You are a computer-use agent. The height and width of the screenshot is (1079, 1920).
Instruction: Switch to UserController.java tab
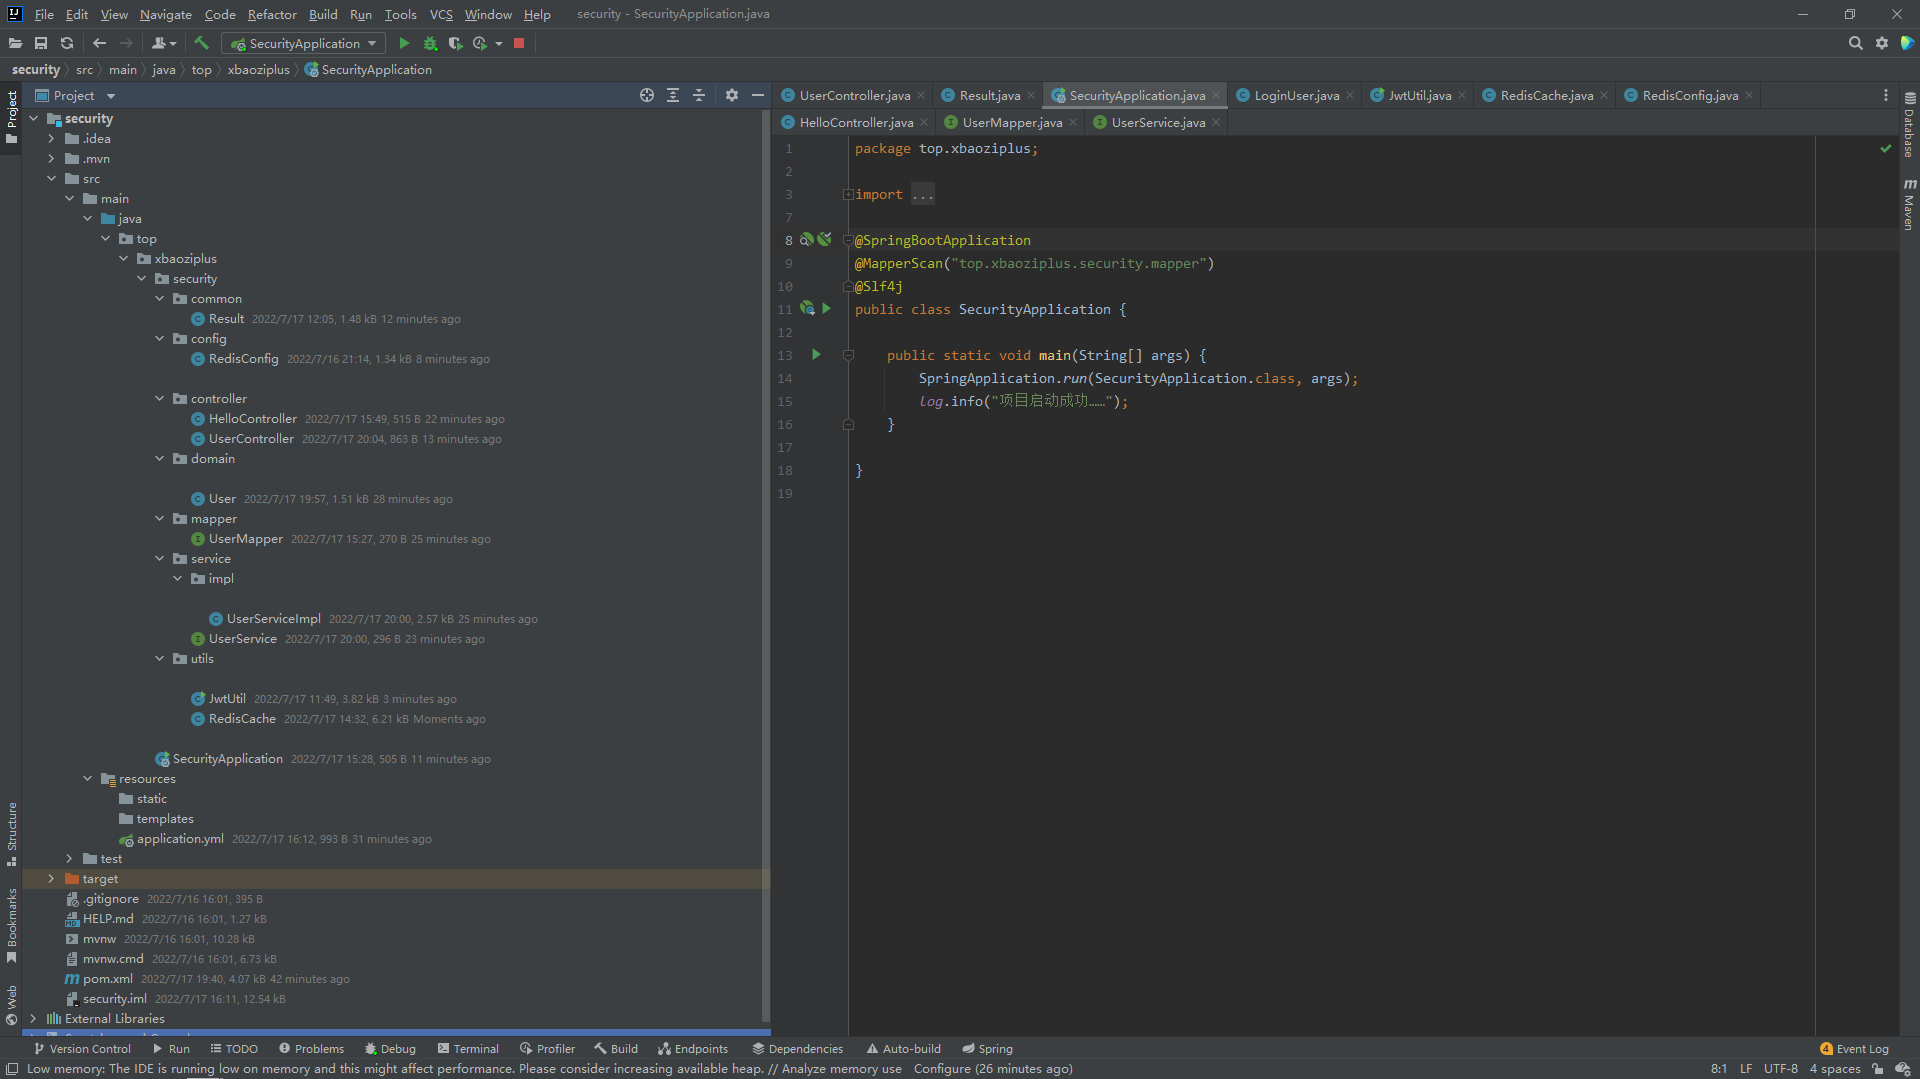pos(854,95)
